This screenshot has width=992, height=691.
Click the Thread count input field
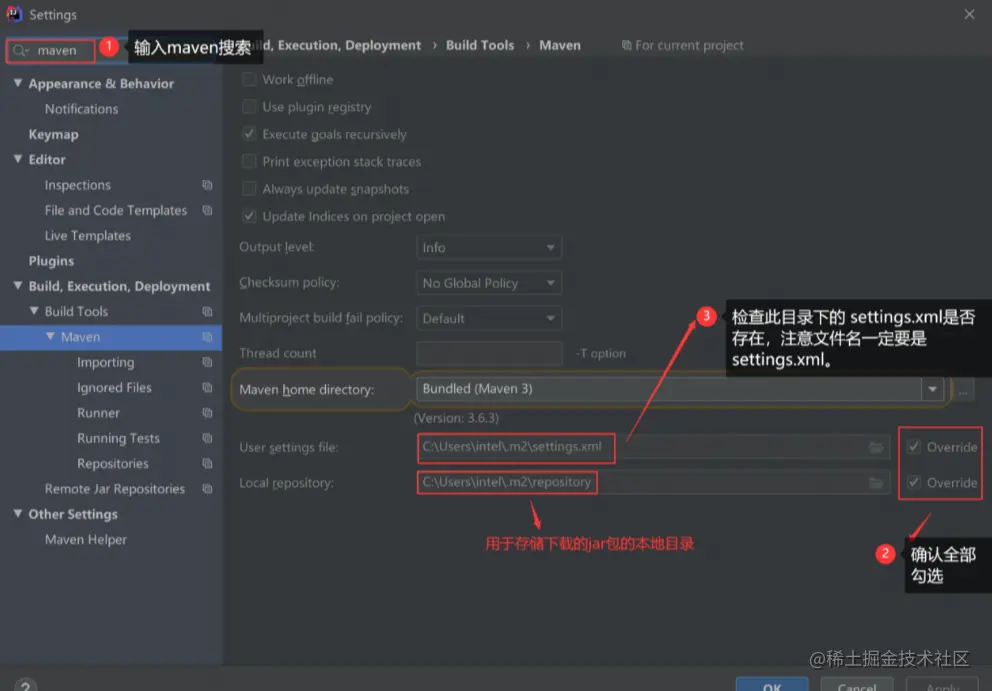(489, 354)
